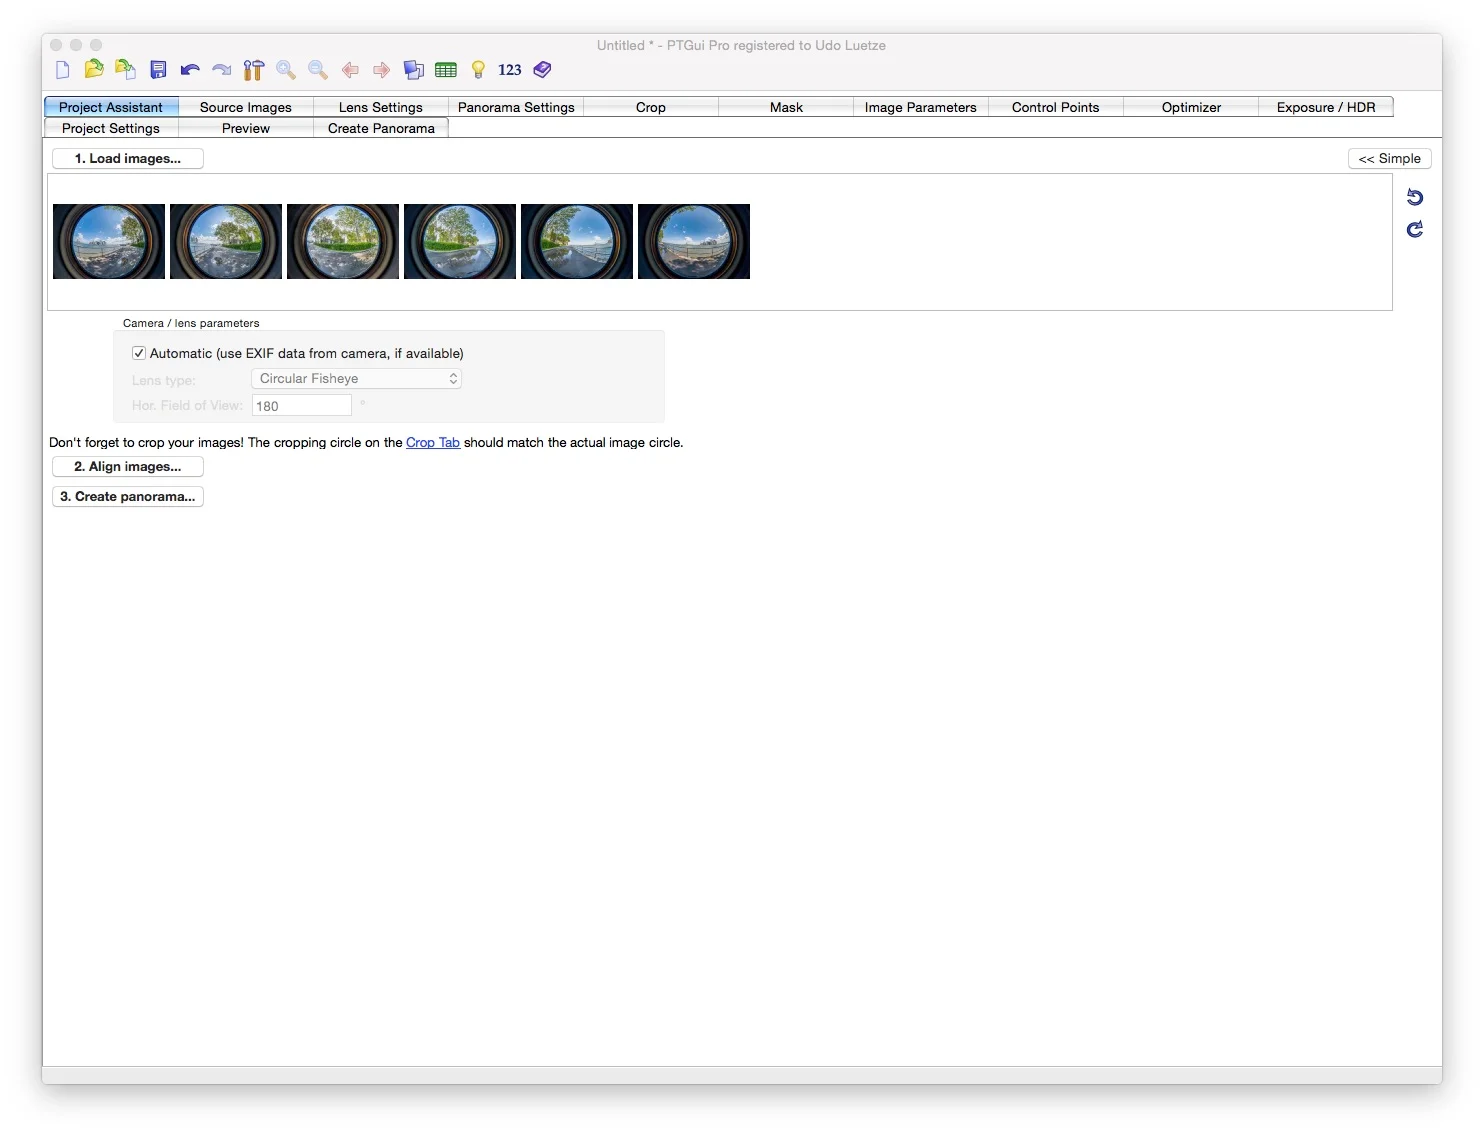Open options with the tools icon
This screenshot has width=1484, height=1134.
tap(254, 70)
